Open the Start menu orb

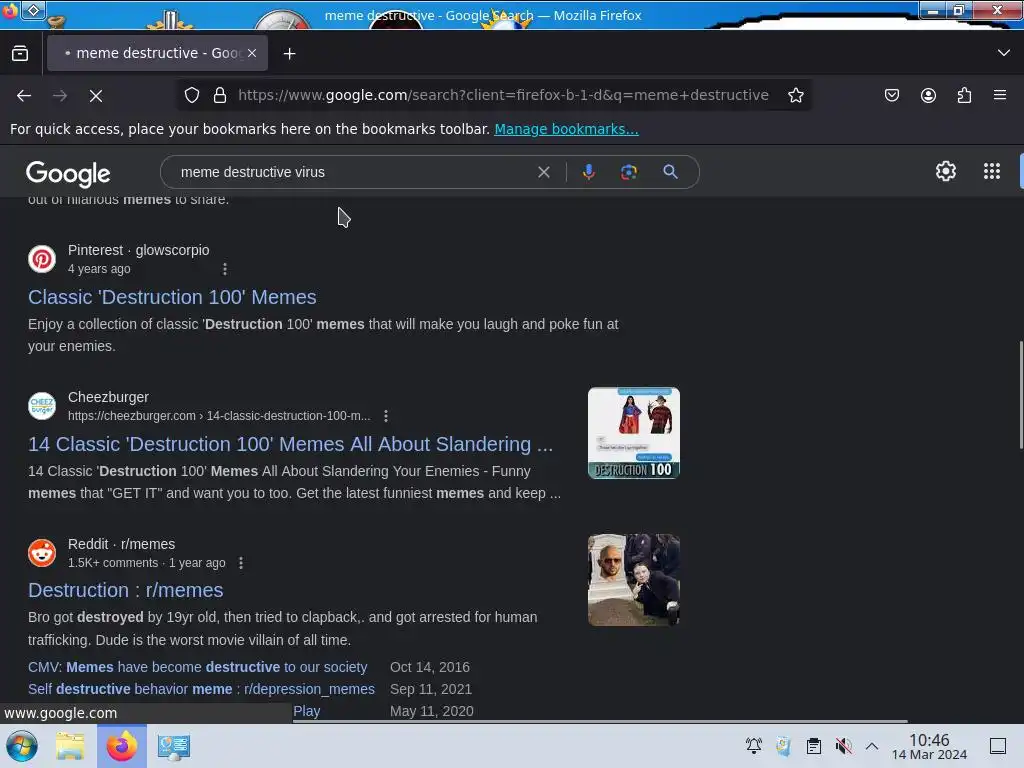click(x=22, y=746)
